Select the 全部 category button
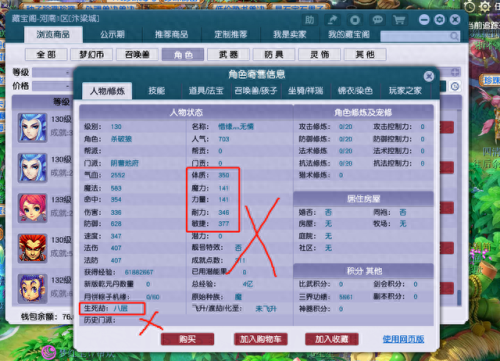The height and width of the screenshot is (361, 500). (x=46, y=54)
